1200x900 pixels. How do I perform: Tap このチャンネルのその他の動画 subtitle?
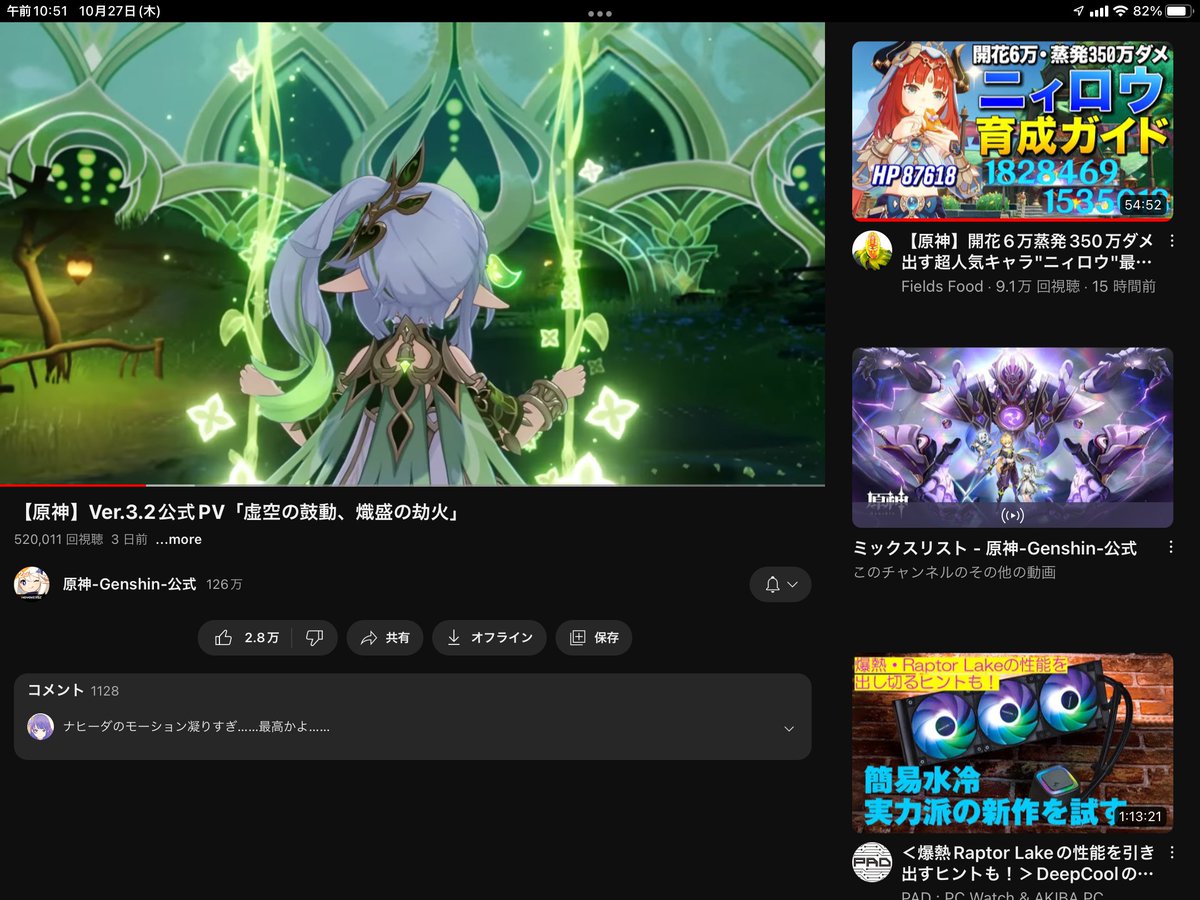coord(954,572)
